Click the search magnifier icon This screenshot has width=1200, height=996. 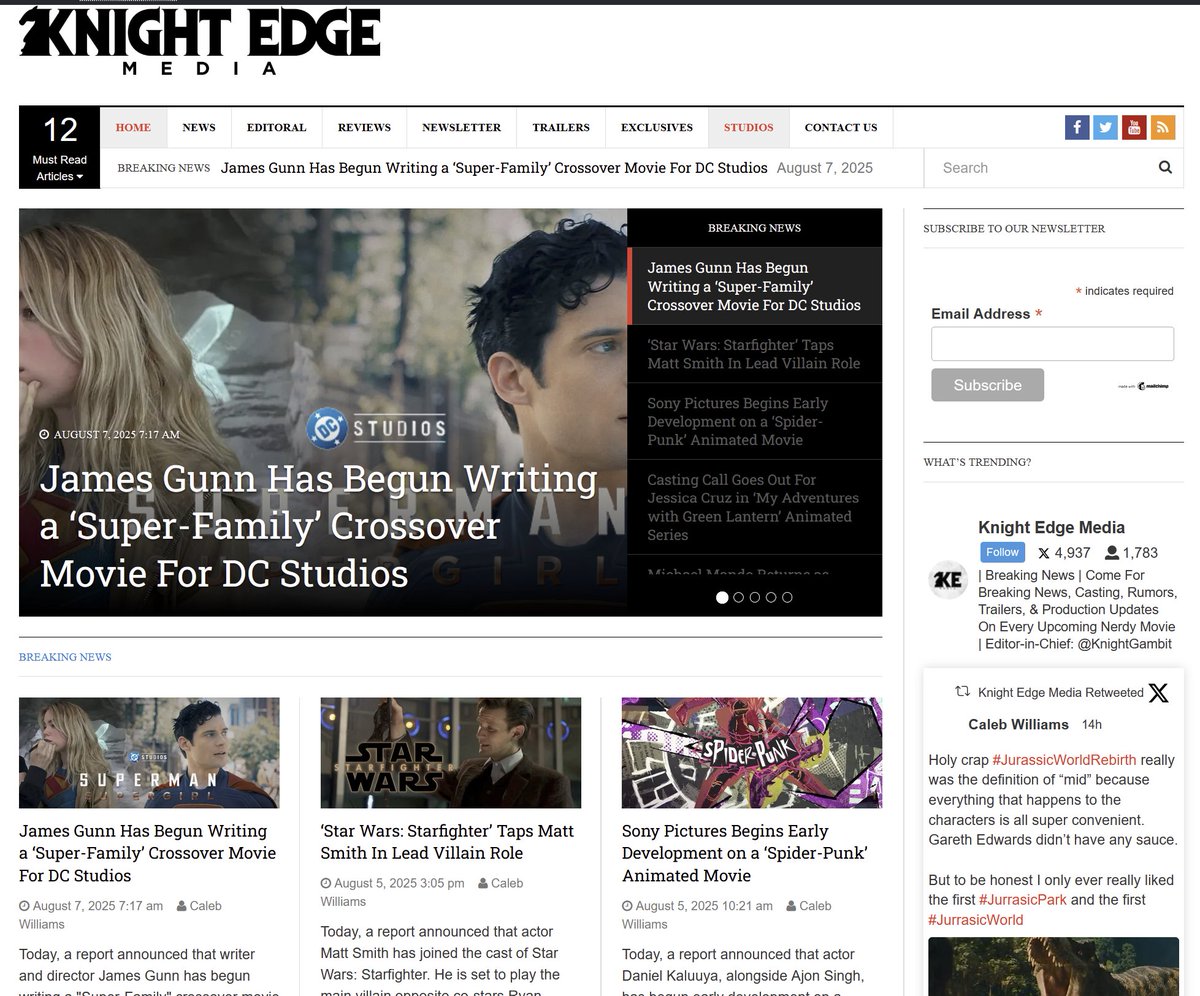pos(1165,168)
